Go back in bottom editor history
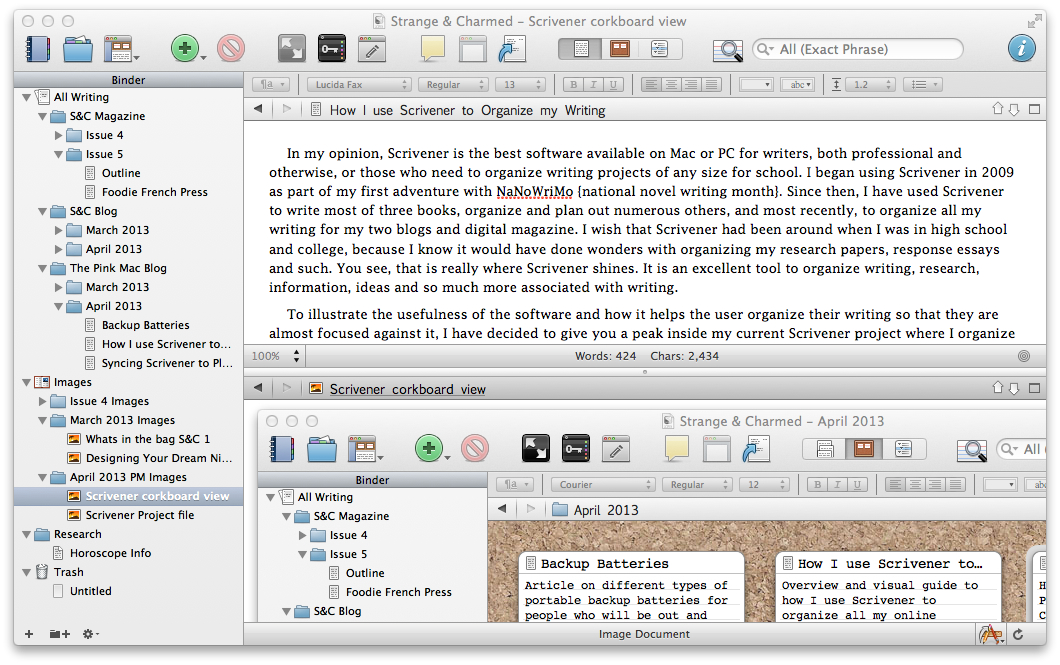This screenshot has height=665, width=1060. click(258, 388)
